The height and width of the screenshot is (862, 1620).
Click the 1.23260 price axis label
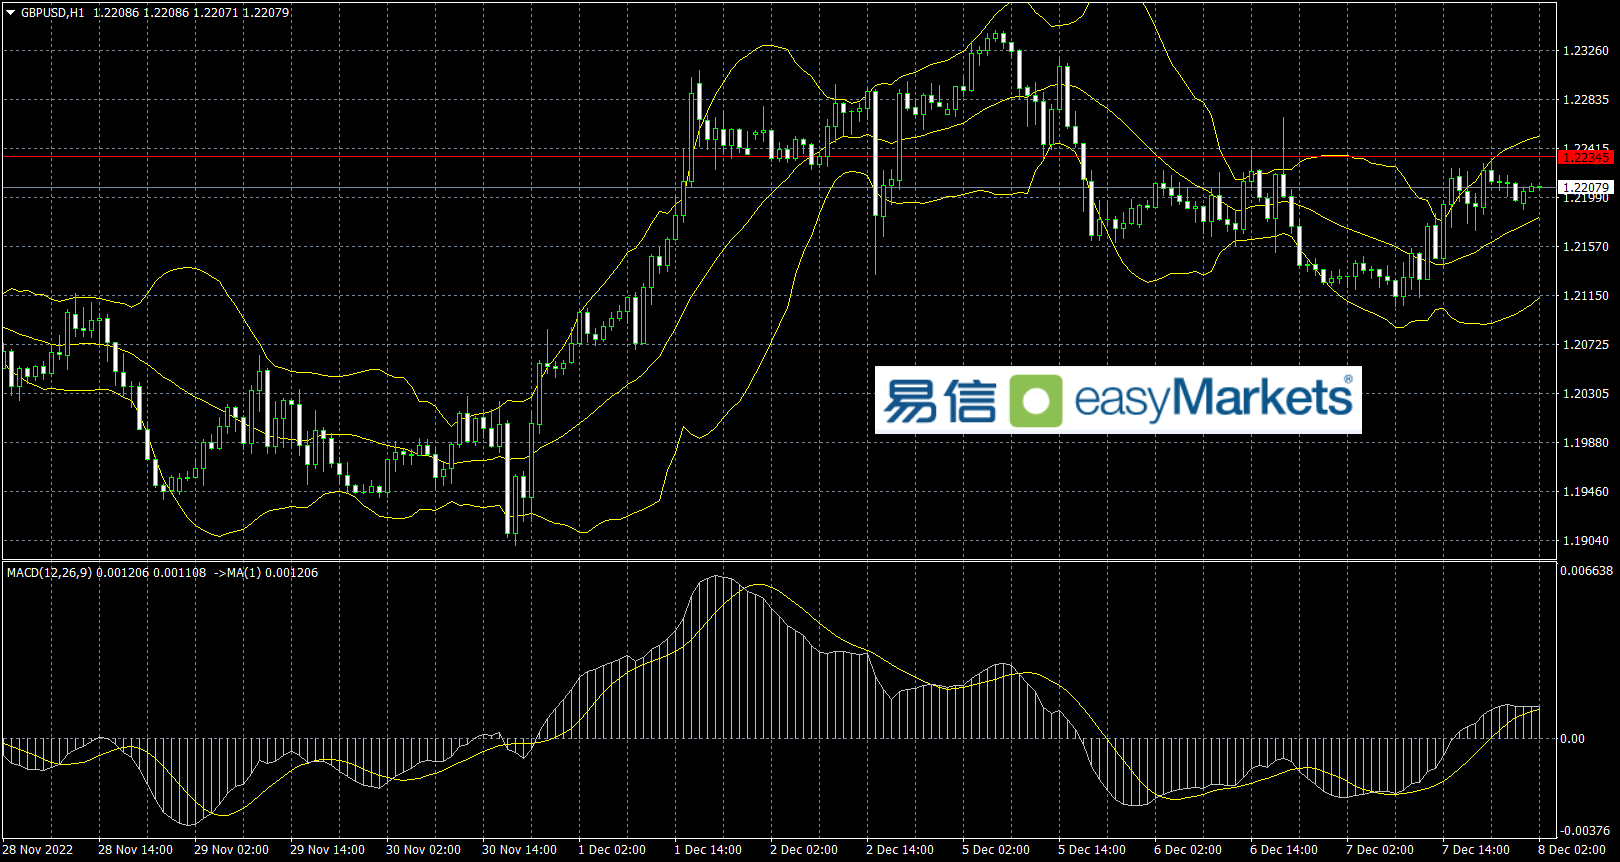tap(1586, 51)
